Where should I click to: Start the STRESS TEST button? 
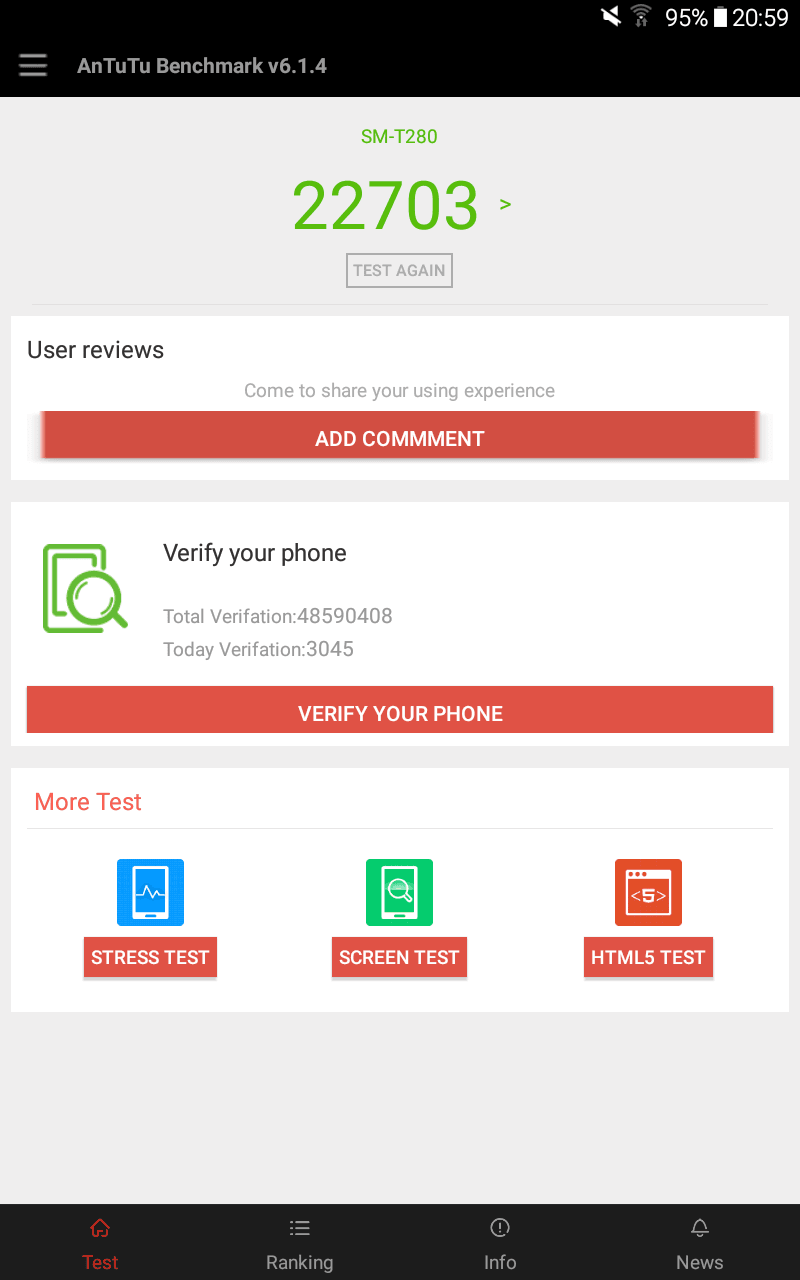tap(150, 957)
